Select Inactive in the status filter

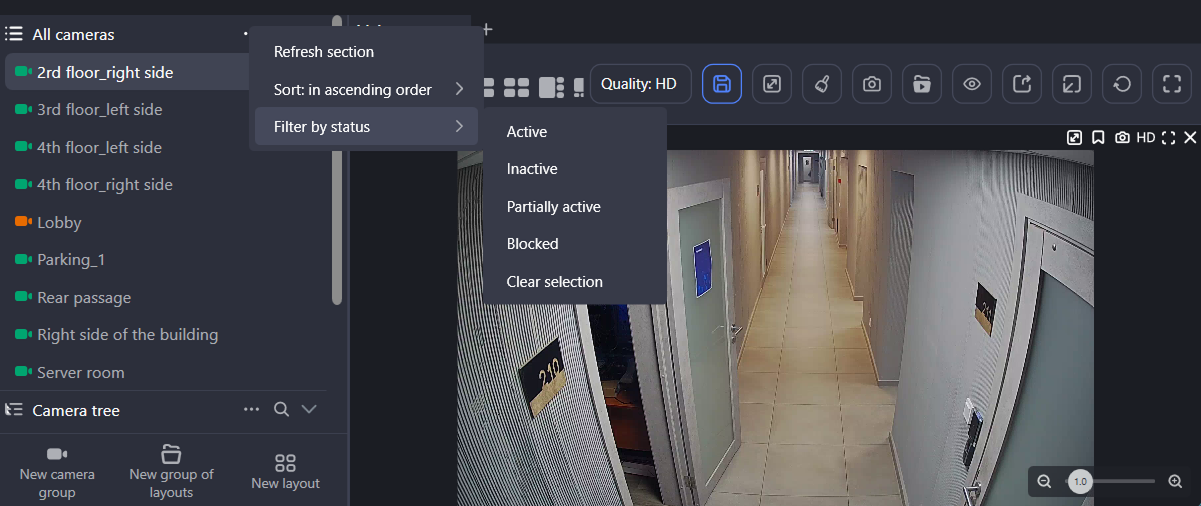[x=532, y=169]
